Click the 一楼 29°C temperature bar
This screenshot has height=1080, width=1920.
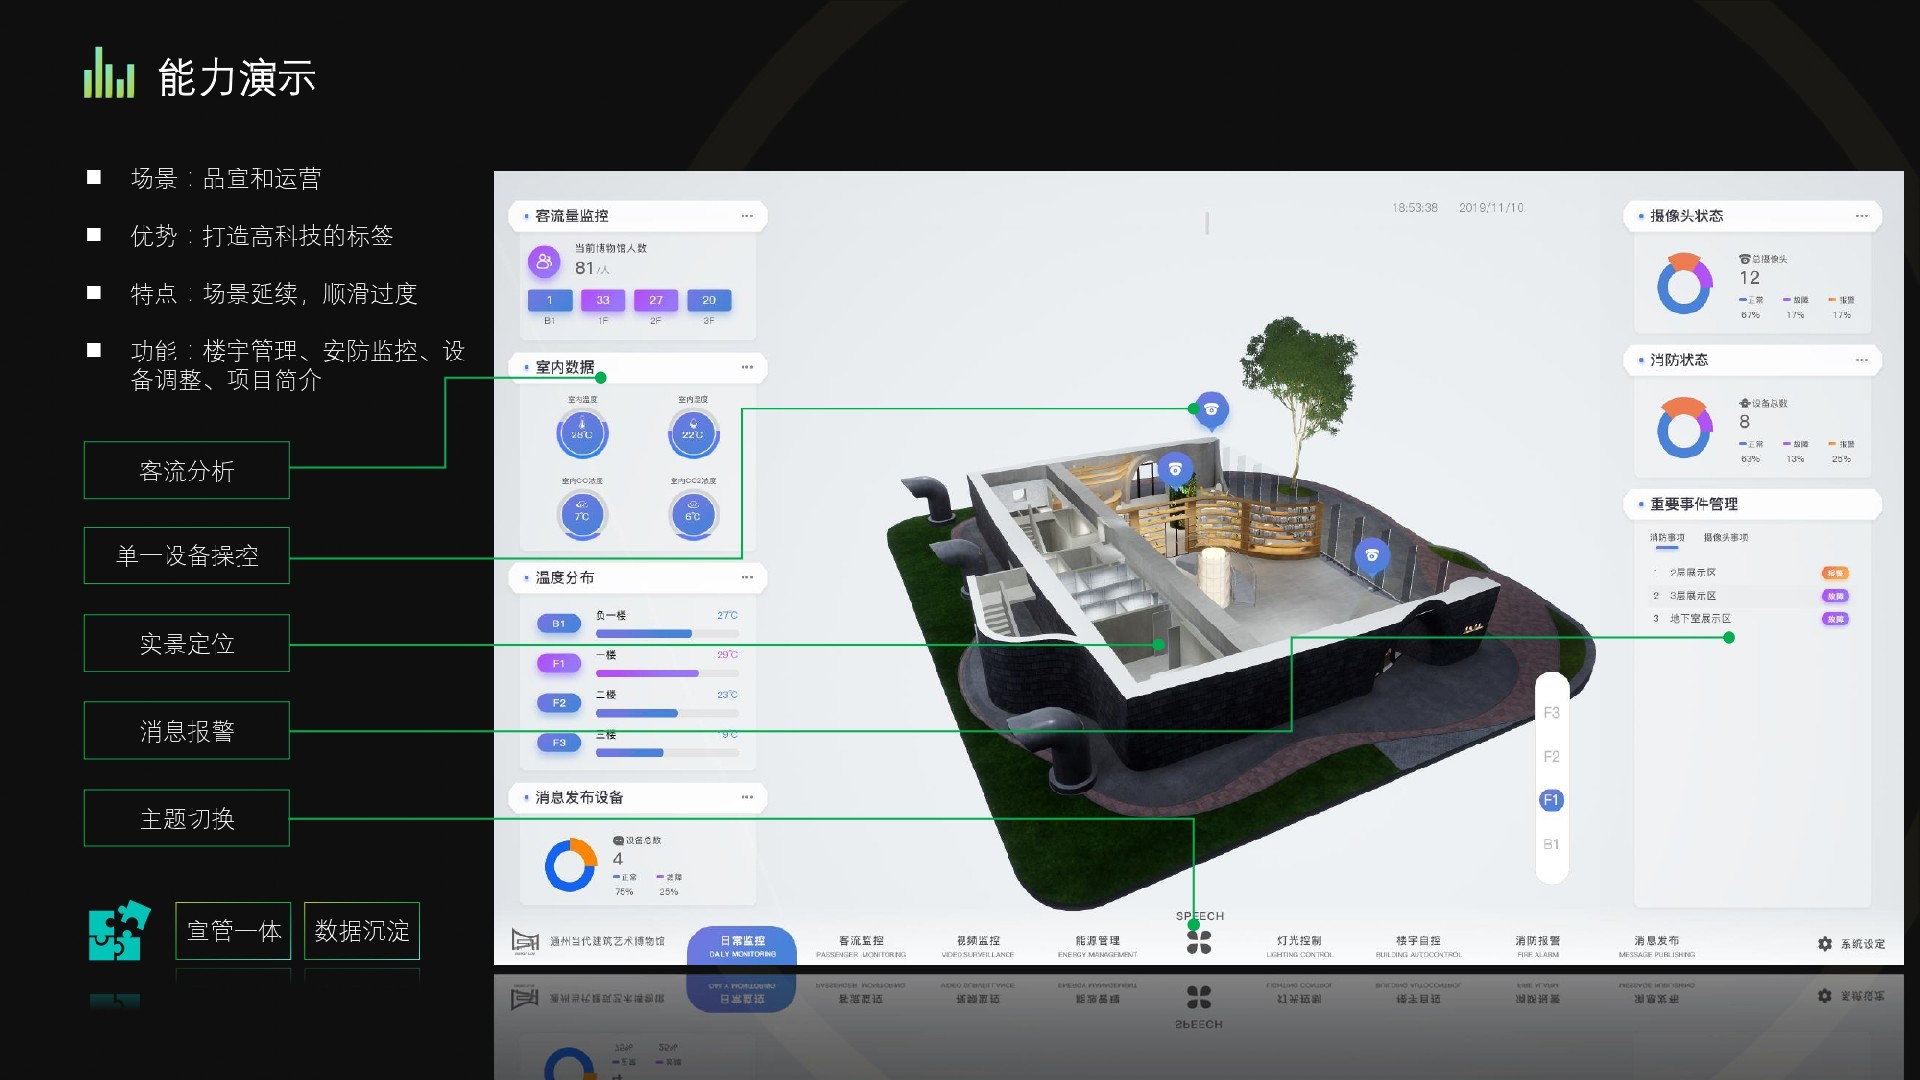pos(667,674)
